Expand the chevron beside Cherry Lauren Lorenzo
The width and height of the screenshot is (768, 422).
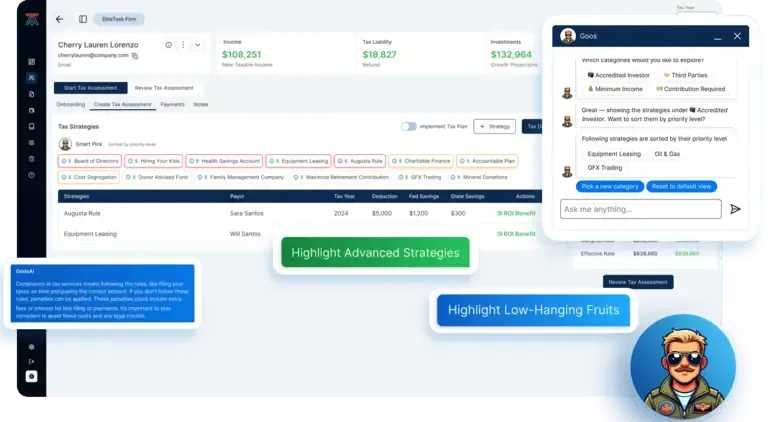[197, 45]
